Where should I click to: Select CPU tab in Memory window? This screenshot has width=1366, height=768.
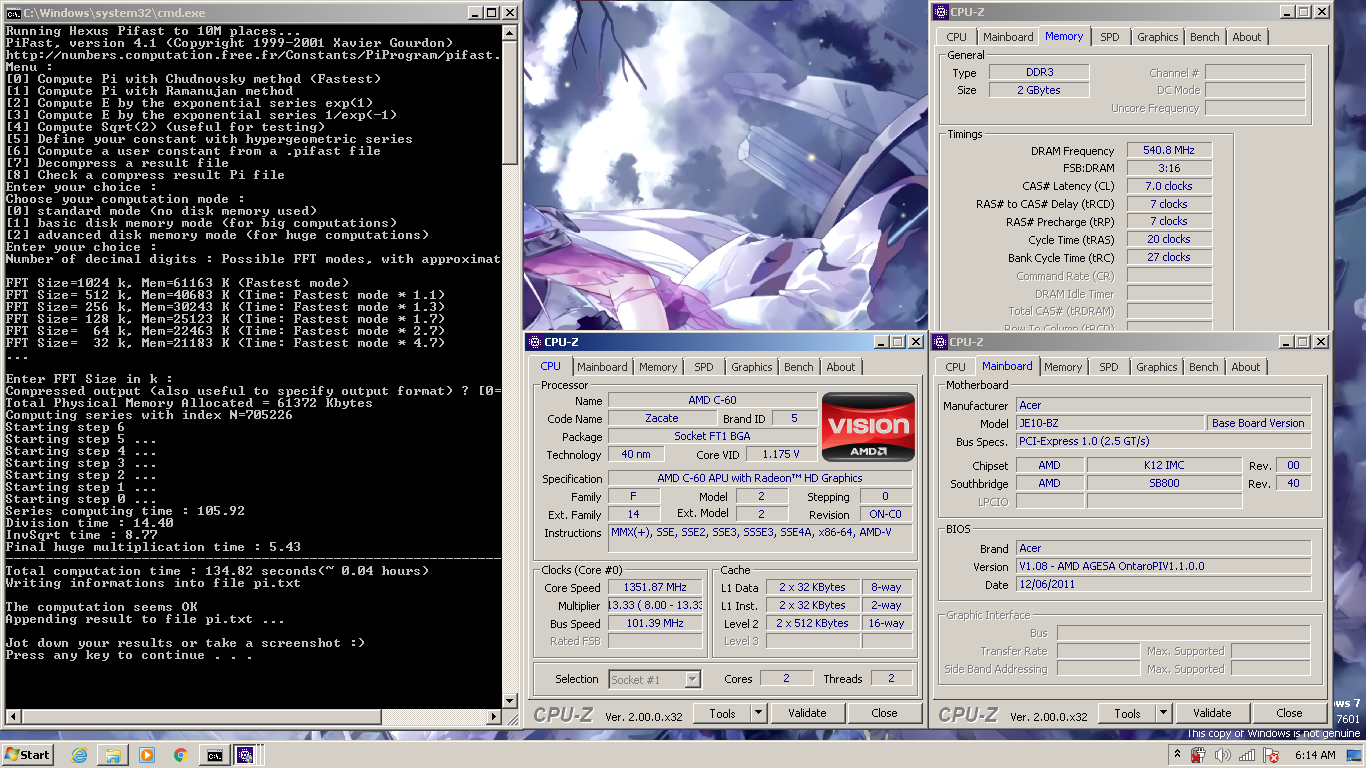[x=957, y=37]
